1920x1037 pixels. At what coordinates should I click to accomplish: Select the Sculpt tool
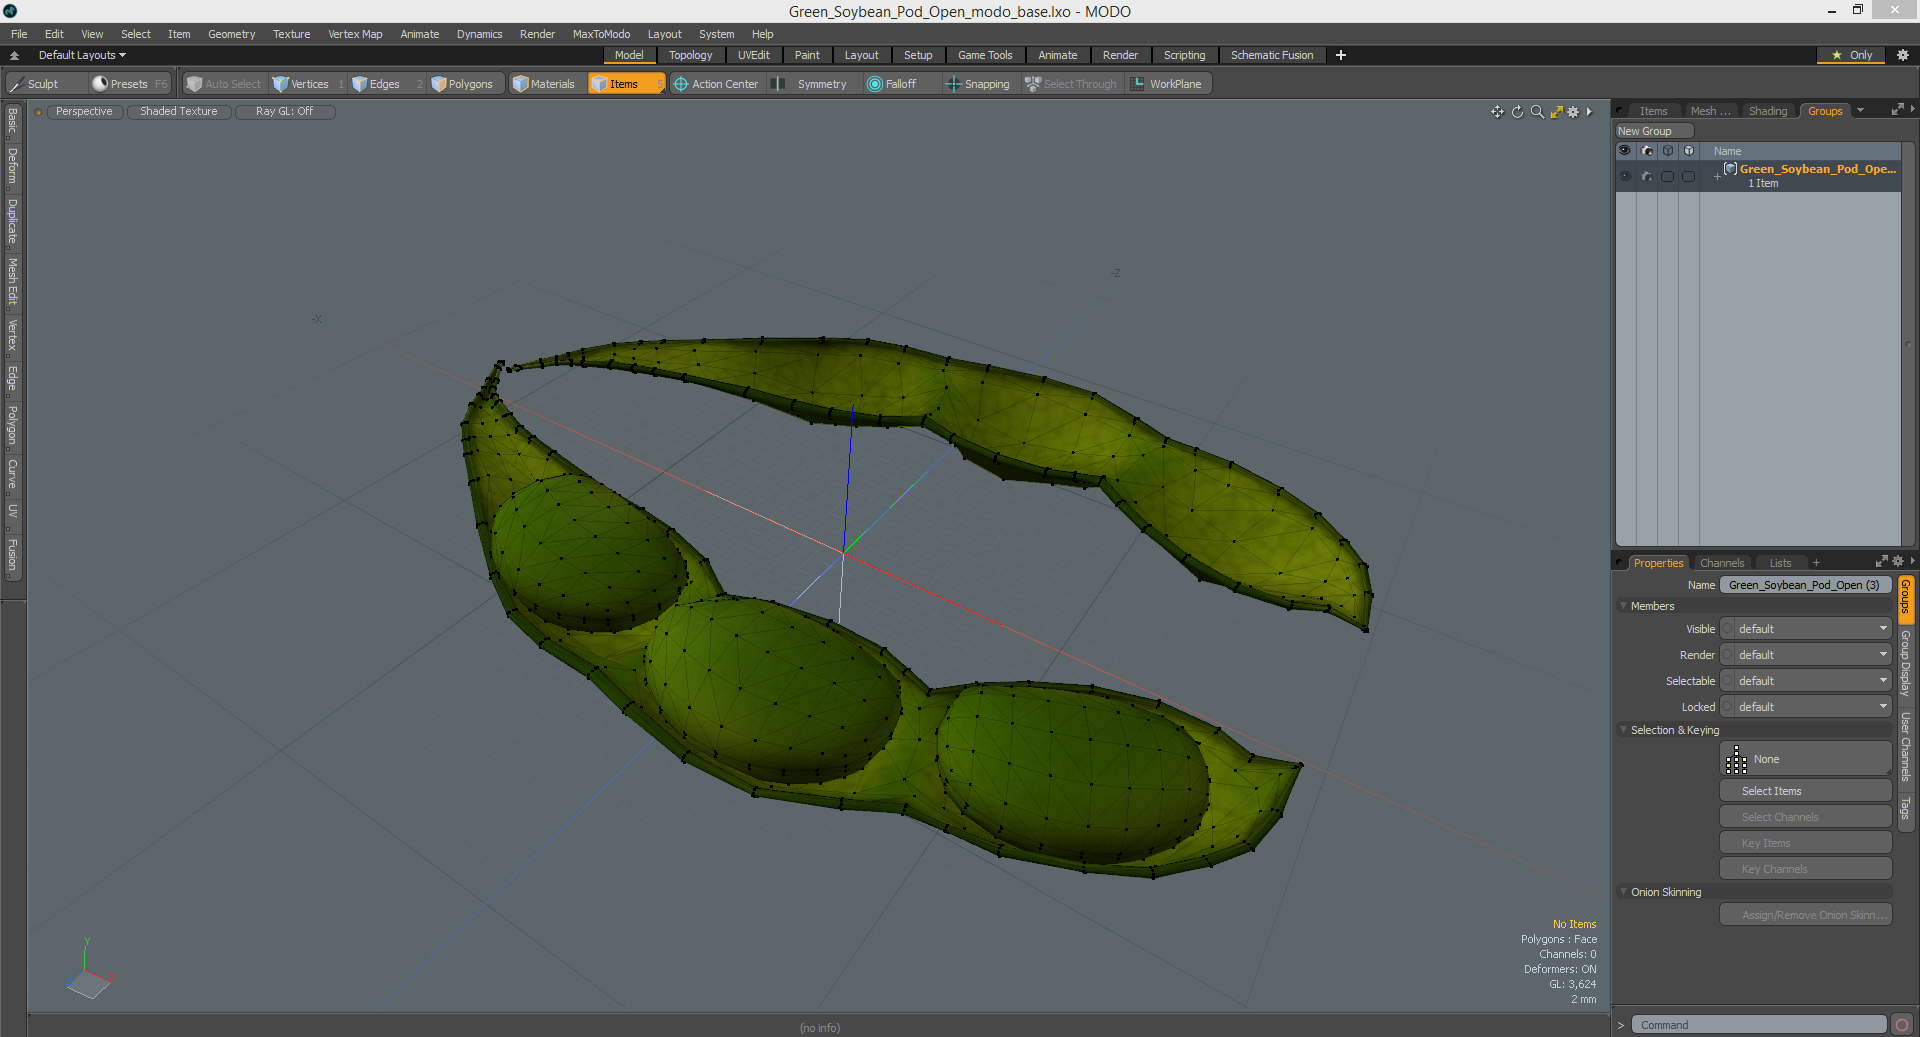pos(45,84)
